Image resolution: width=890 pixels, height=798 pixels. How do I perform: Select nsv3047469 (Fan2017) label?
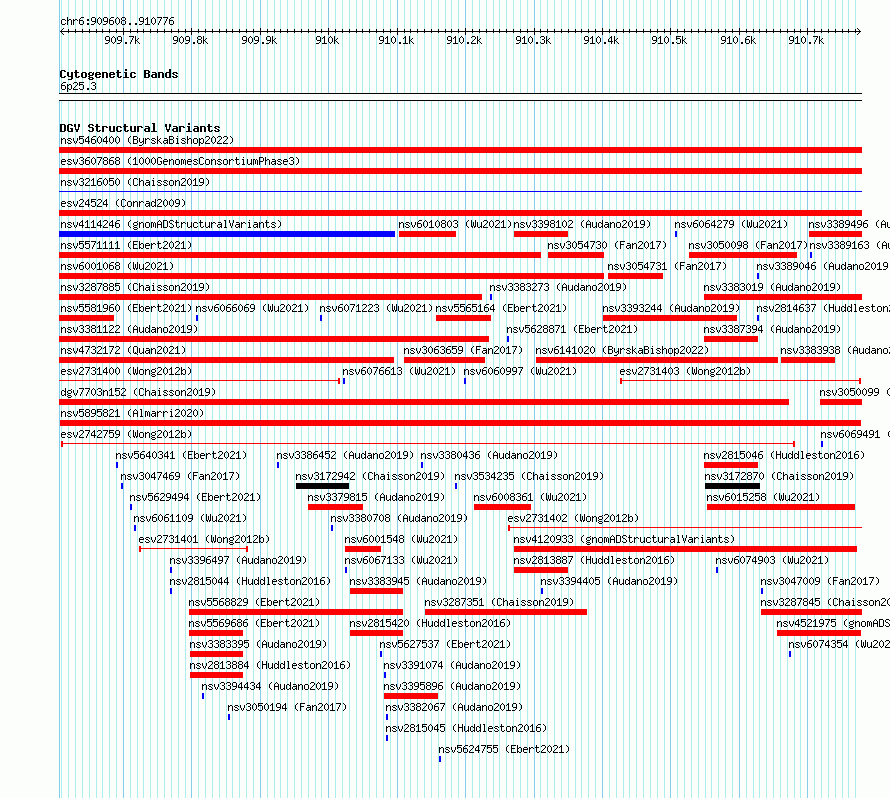[x=180, y=476]
